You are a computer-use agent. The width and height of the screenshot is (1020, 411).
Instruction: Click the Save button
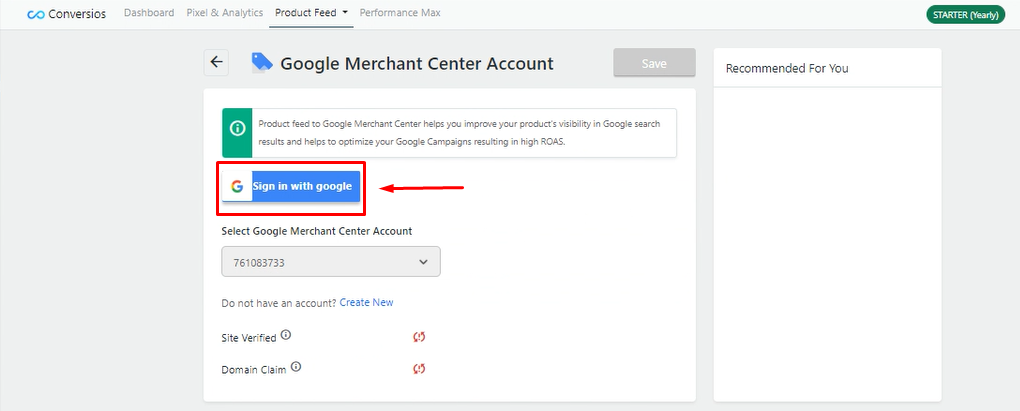[x=654, y=63]
